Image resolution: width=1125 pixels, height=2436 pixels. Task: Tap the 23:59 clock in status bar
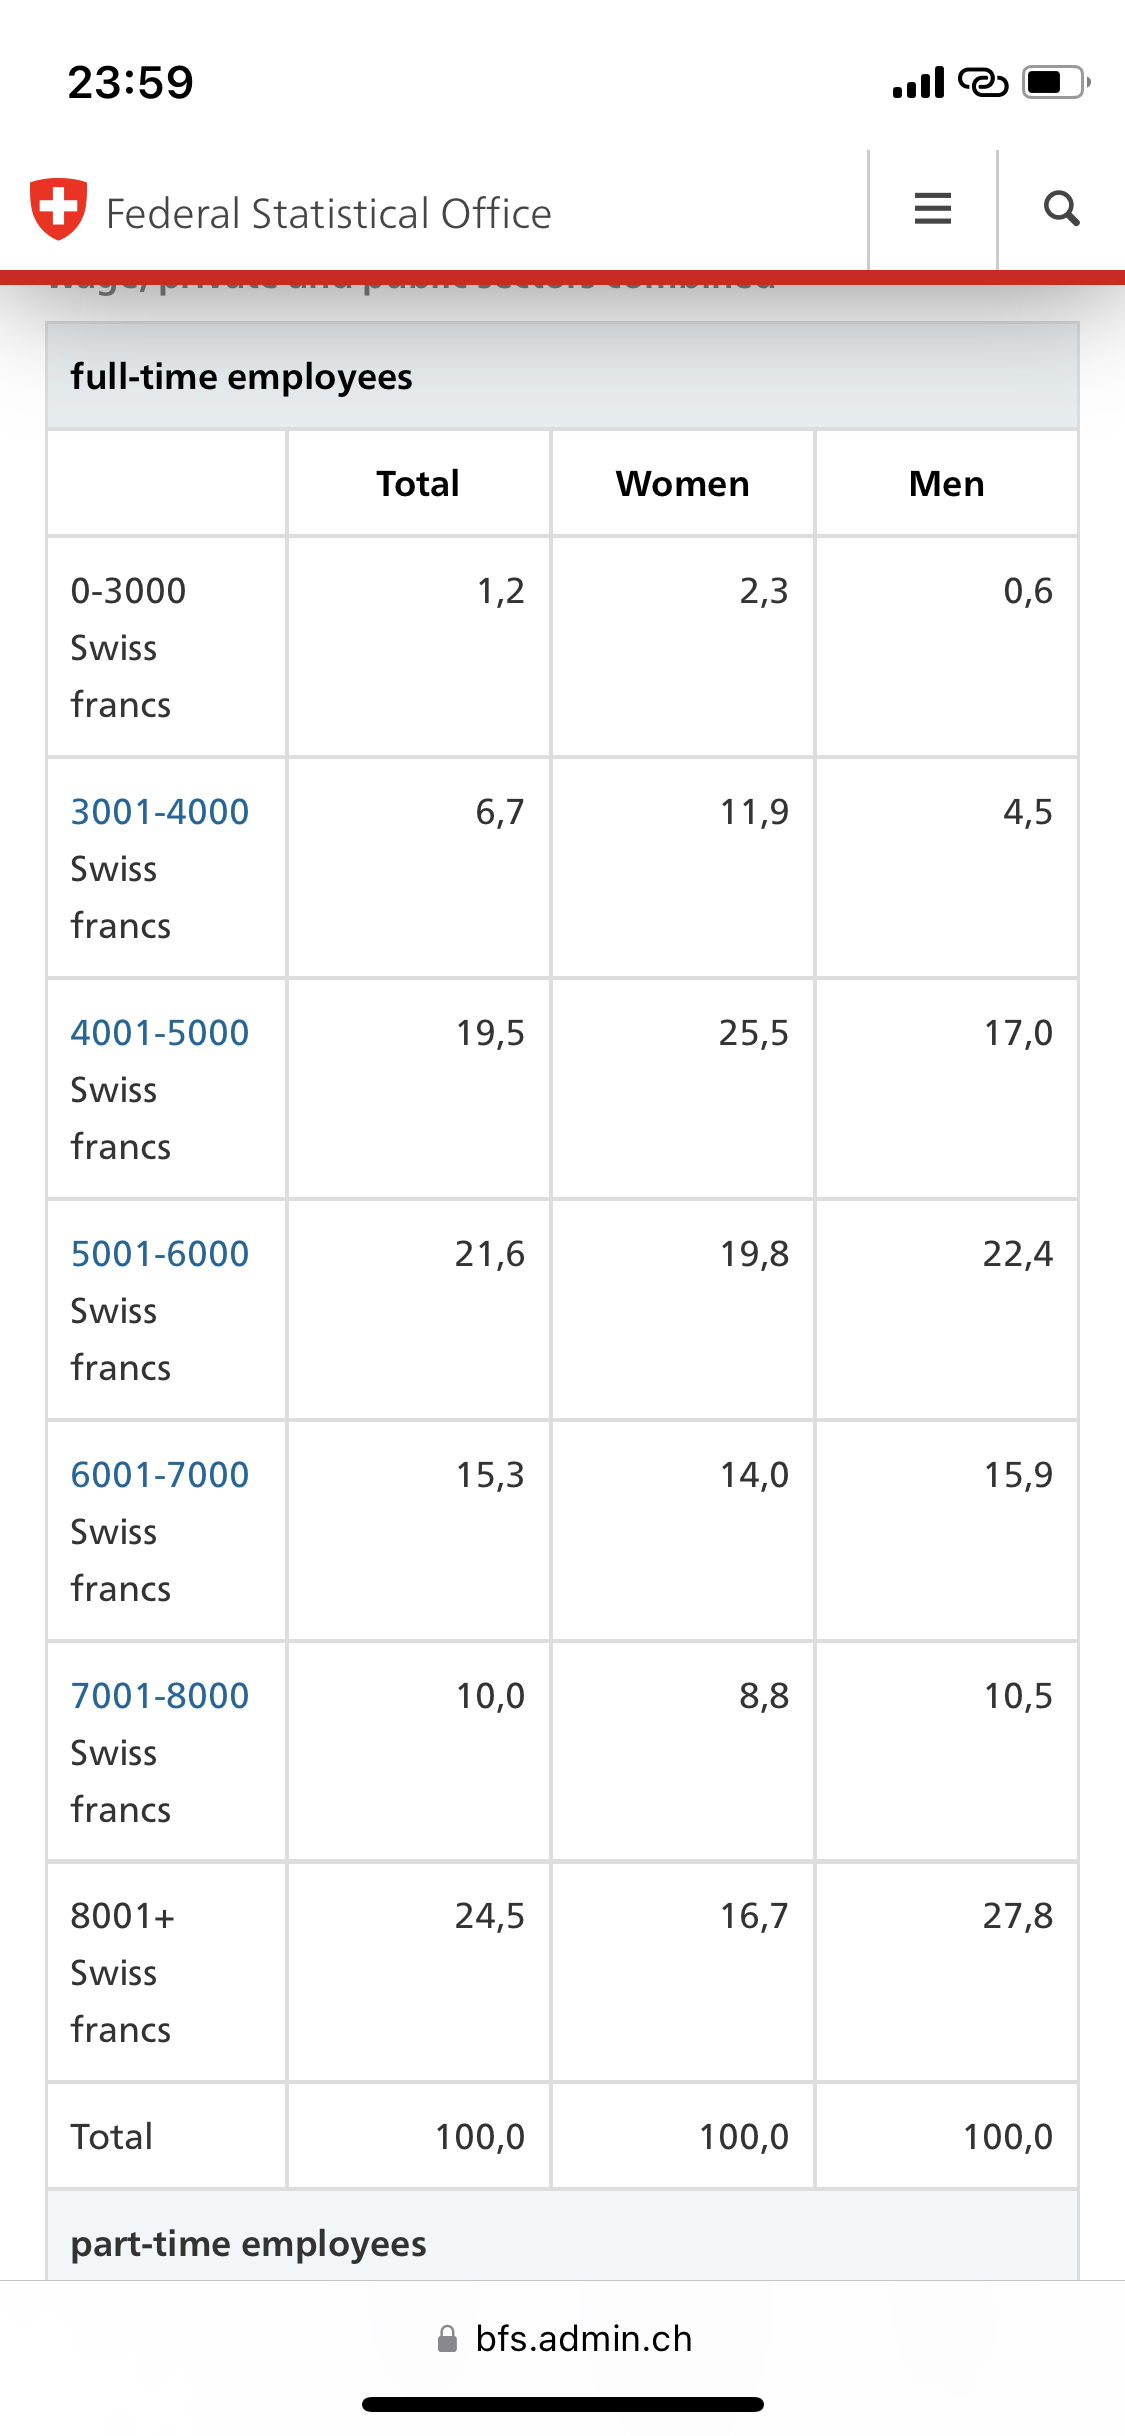click(130, 82)
